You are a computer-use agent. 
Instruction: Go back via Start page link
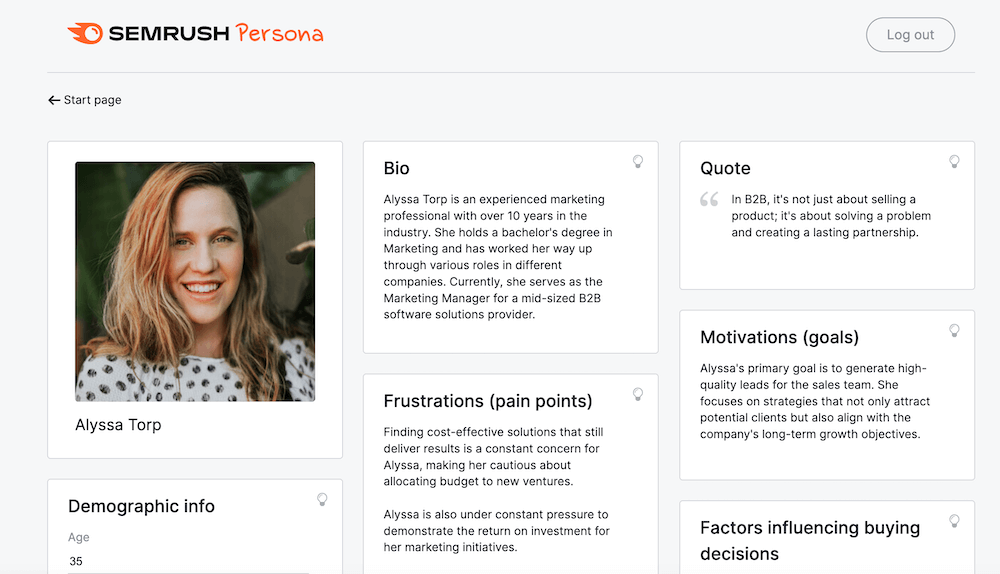pyautogui.click(x=92, y=100)
